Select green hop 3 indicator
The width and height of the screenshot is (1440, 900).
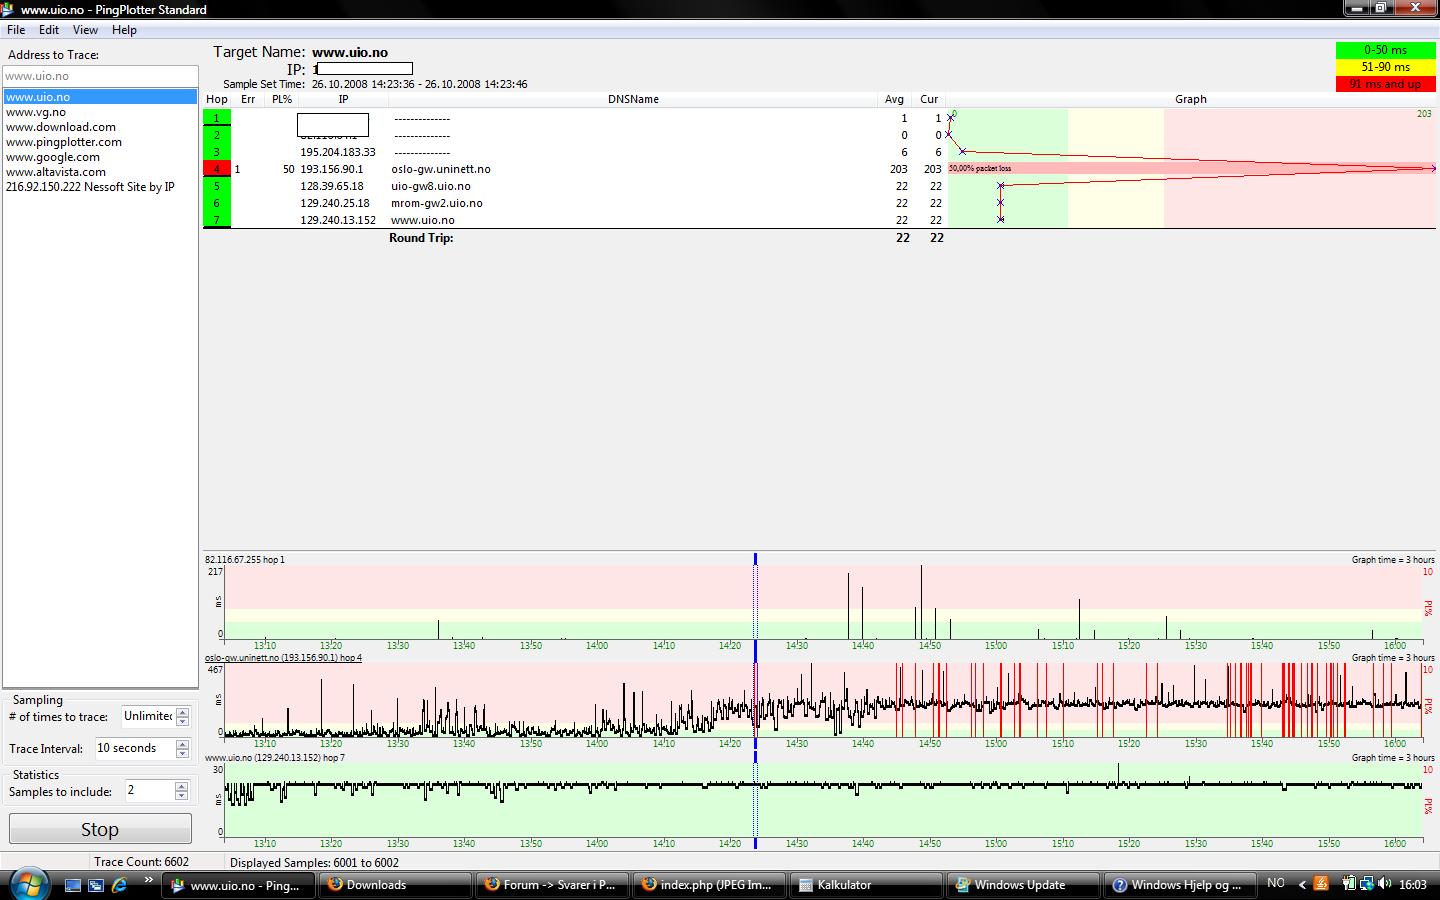pos(216,152)
